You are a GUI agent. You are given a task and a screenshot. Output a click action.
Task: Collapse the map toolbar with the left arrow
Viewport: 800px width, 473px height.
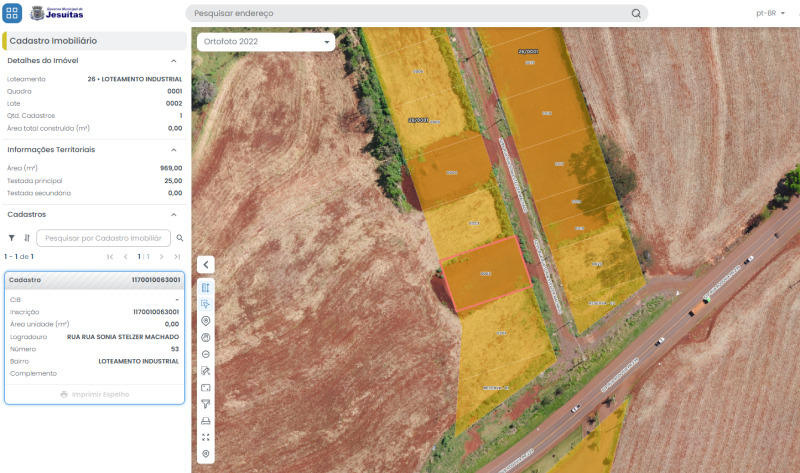tap(206, 264)
